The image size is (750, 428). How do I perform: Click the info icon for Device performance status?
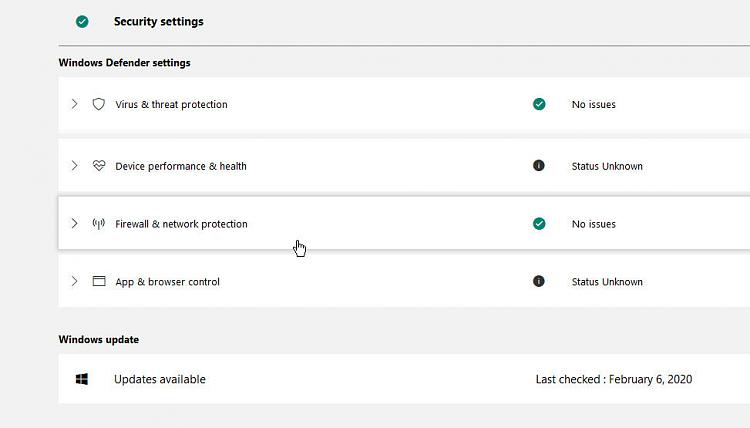tap(539, 165)
